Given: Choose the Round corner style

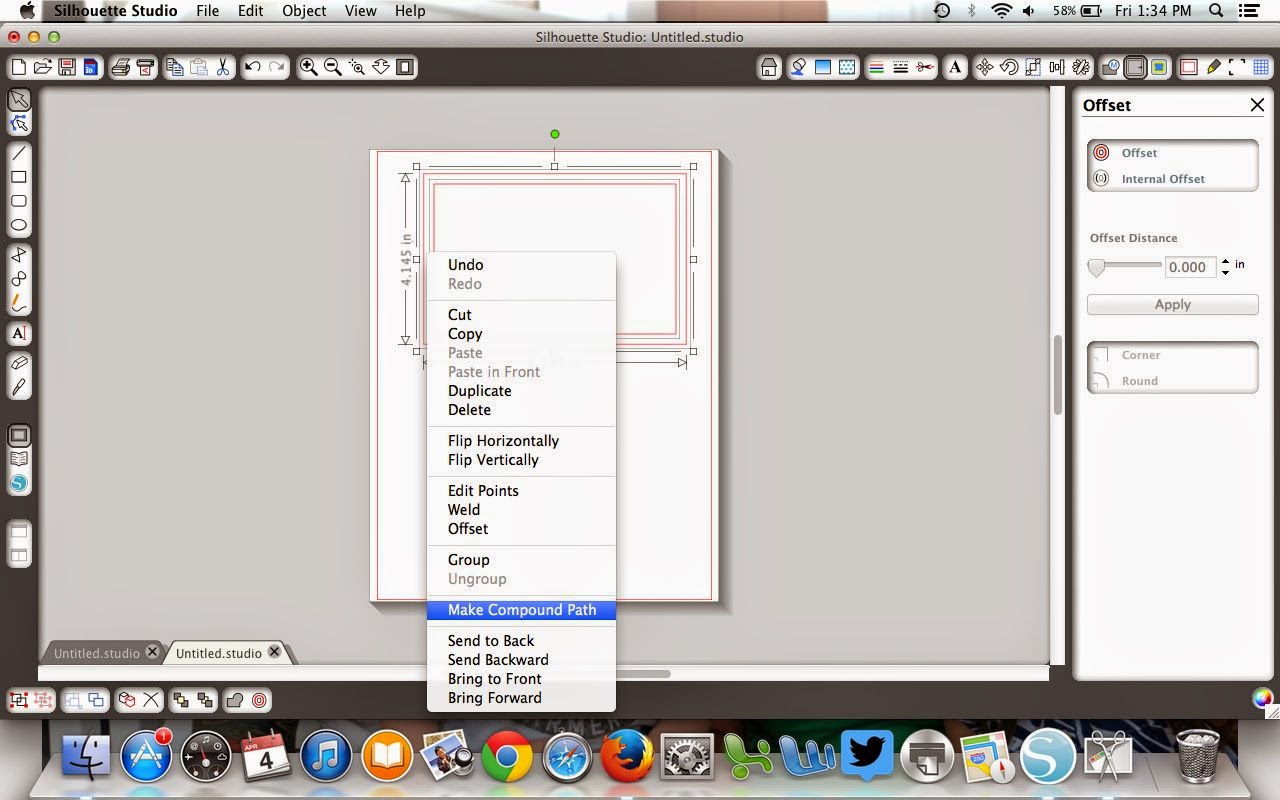Looking at the screenshot, I should tap(1140, 381).
